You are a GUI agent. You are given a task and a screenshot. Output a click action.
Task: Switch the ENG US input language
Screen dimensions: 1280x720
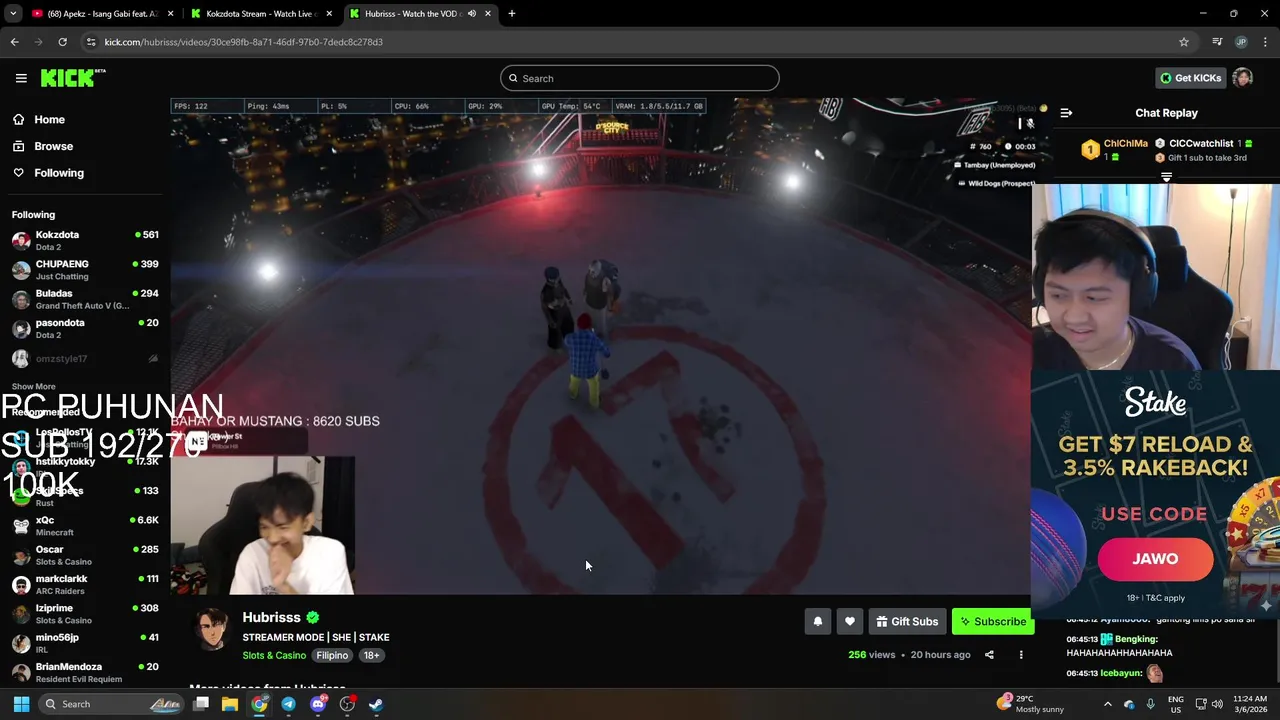[x=1176, y=704]
